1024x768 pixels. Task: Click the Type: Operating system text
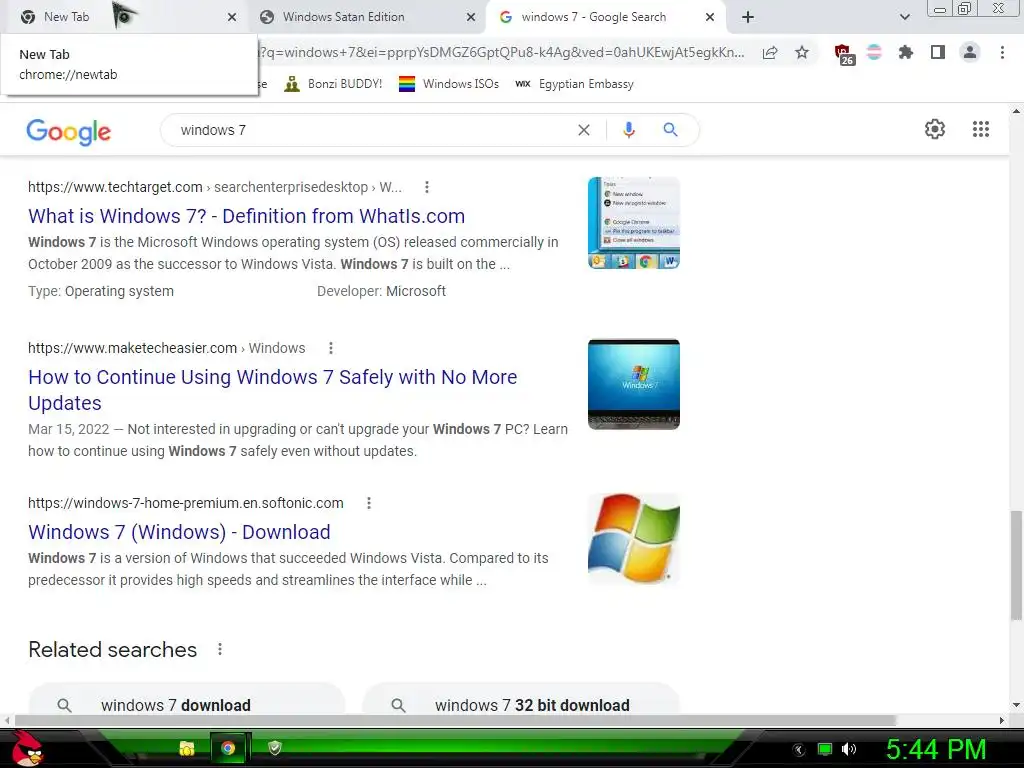click(101, 291)
